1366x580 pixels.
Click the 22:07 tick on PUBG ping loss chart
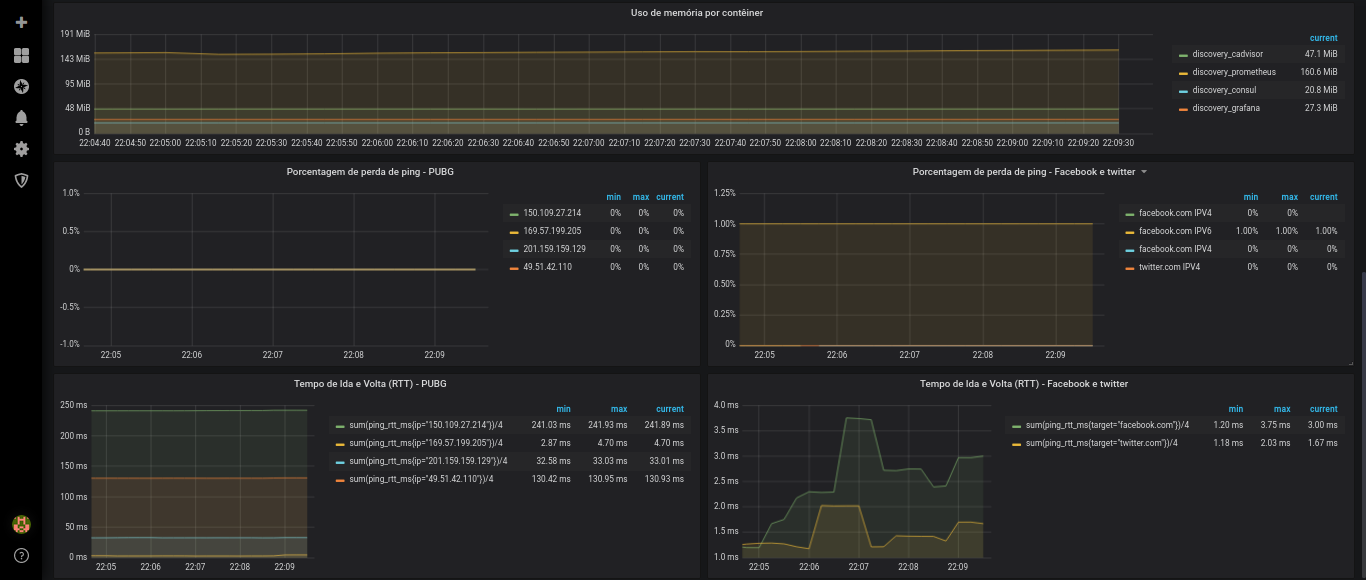272,354
